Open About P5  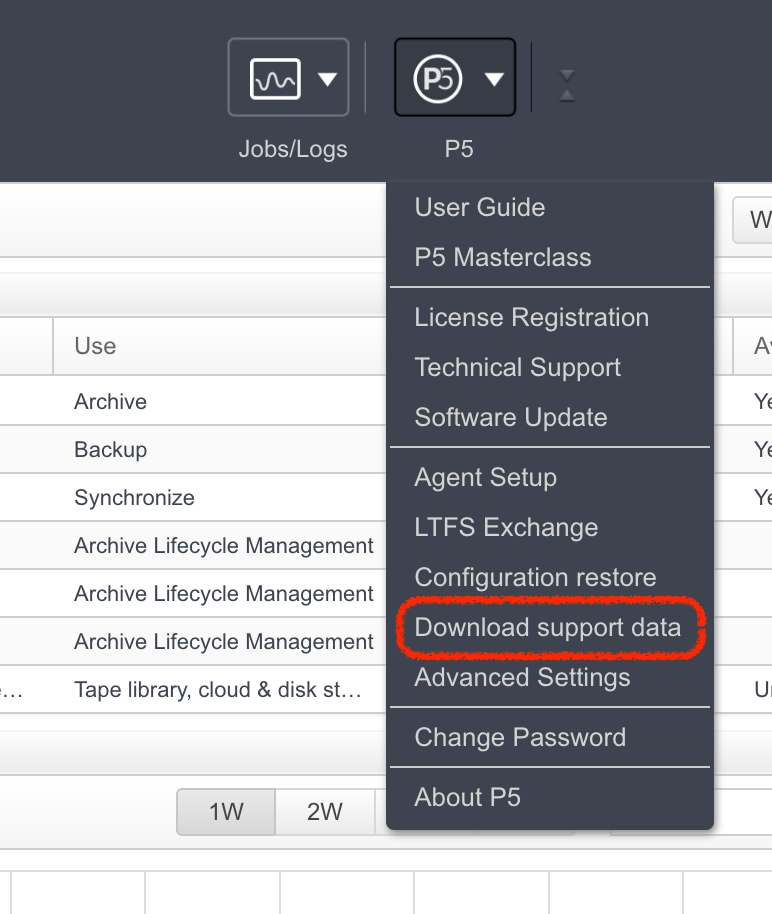(467, 798)
